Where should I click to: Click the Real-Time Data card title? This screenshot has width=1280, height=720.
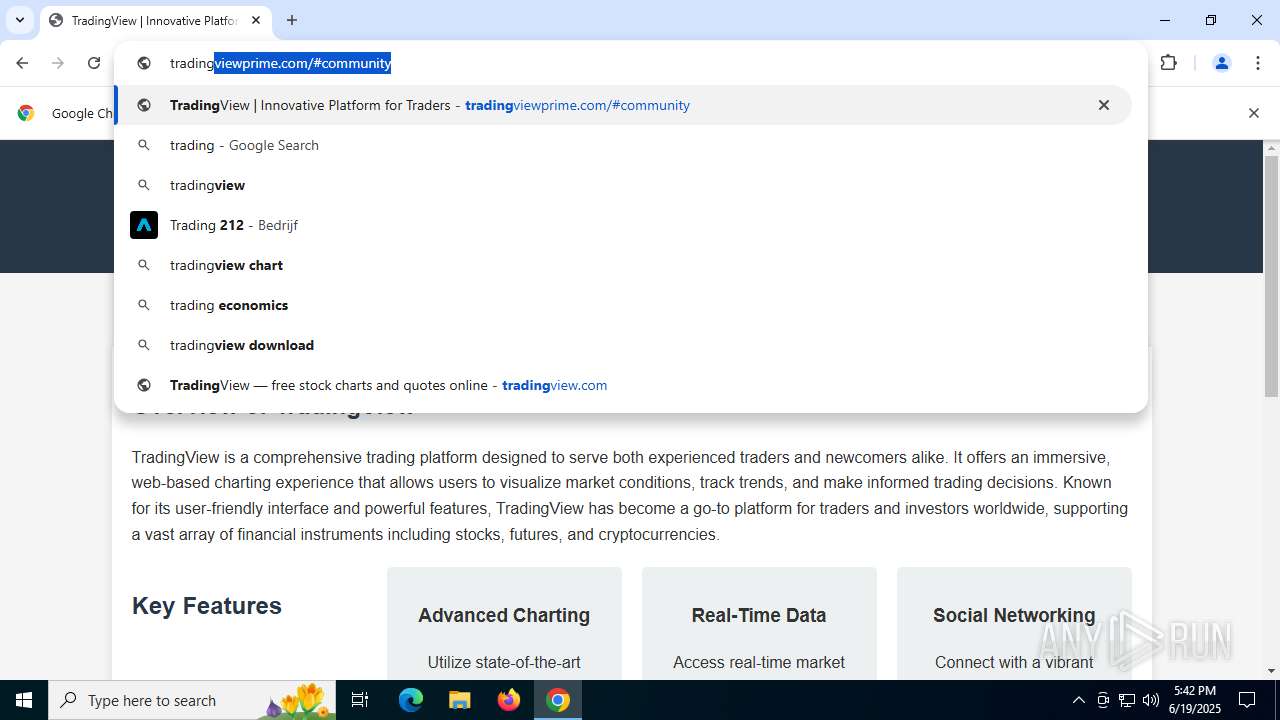pos(759,615)
